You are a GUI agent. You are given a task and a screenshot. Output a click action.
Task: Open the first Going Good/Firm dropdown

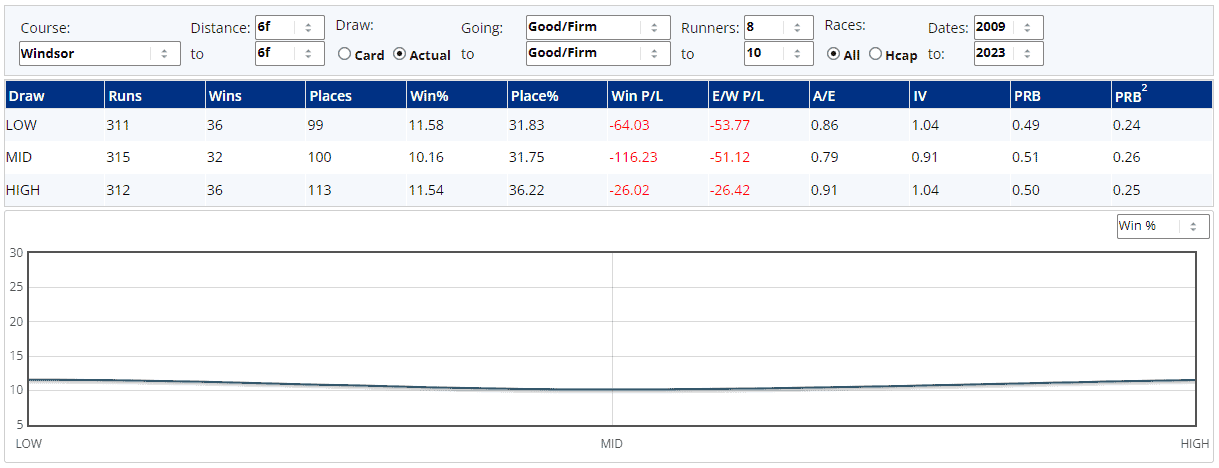point(597,28)
